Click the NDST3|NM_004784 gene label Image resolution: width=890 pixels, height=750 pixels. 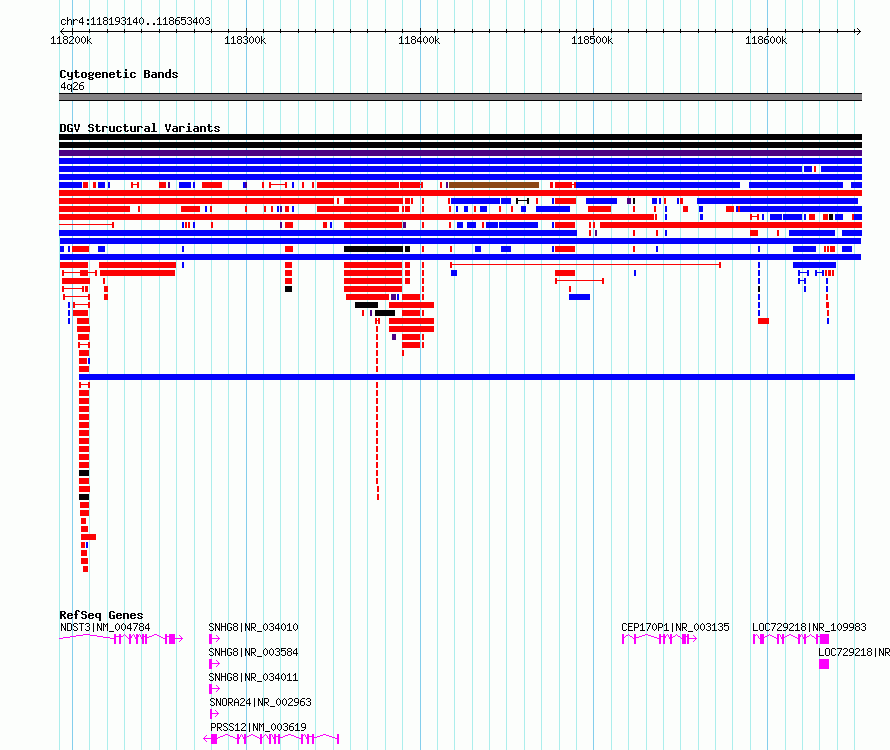(x=105, y=627)
